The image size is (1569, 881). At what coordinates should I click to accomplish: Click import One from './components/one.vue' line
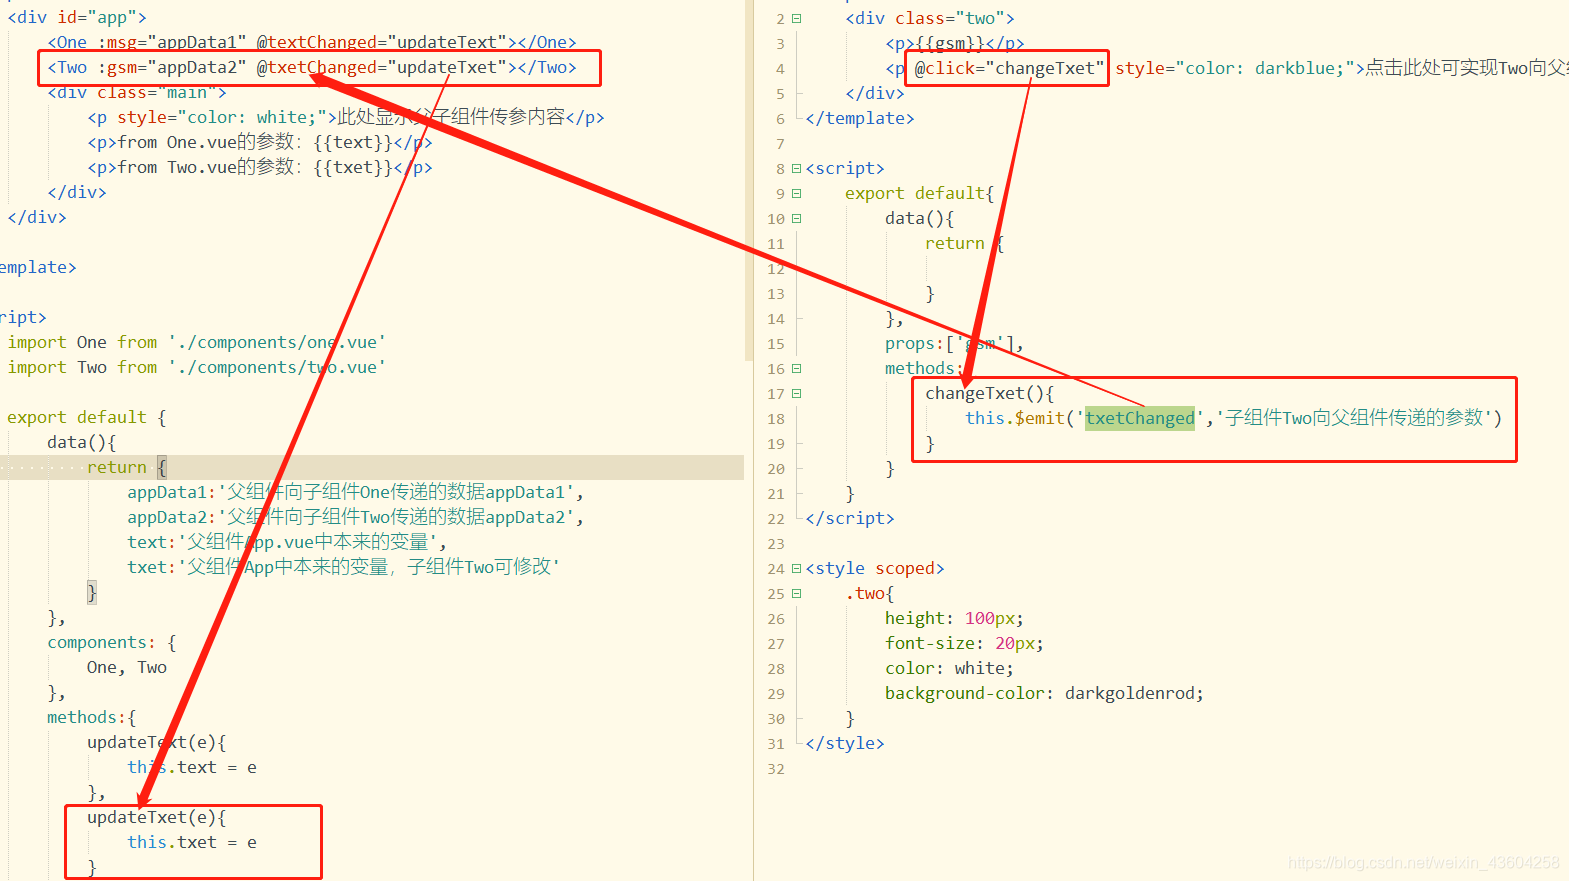[x=197, y=342]
